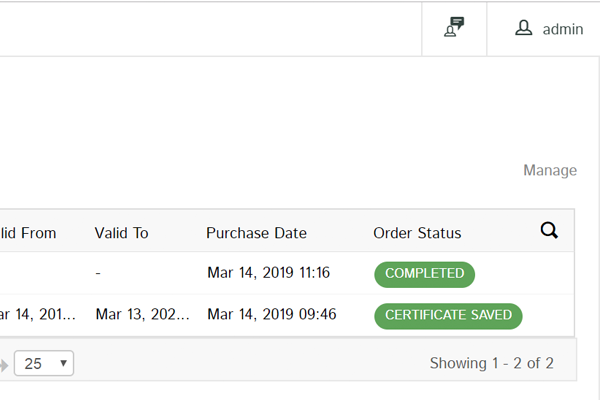The image size is (600, 400).
Task: Click the Manage link
Action: pos(549,170)
